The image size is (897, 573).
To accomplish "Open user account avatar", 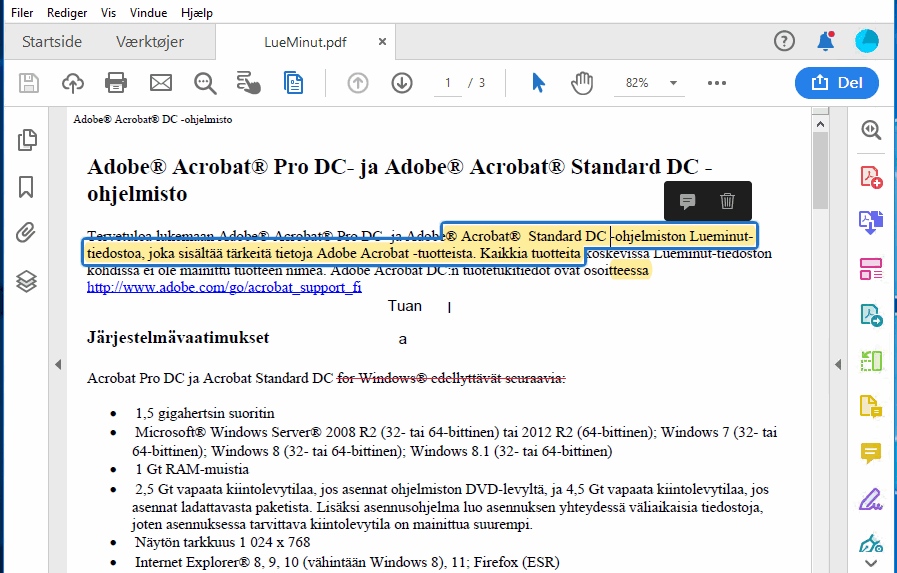I will [867, 41].
